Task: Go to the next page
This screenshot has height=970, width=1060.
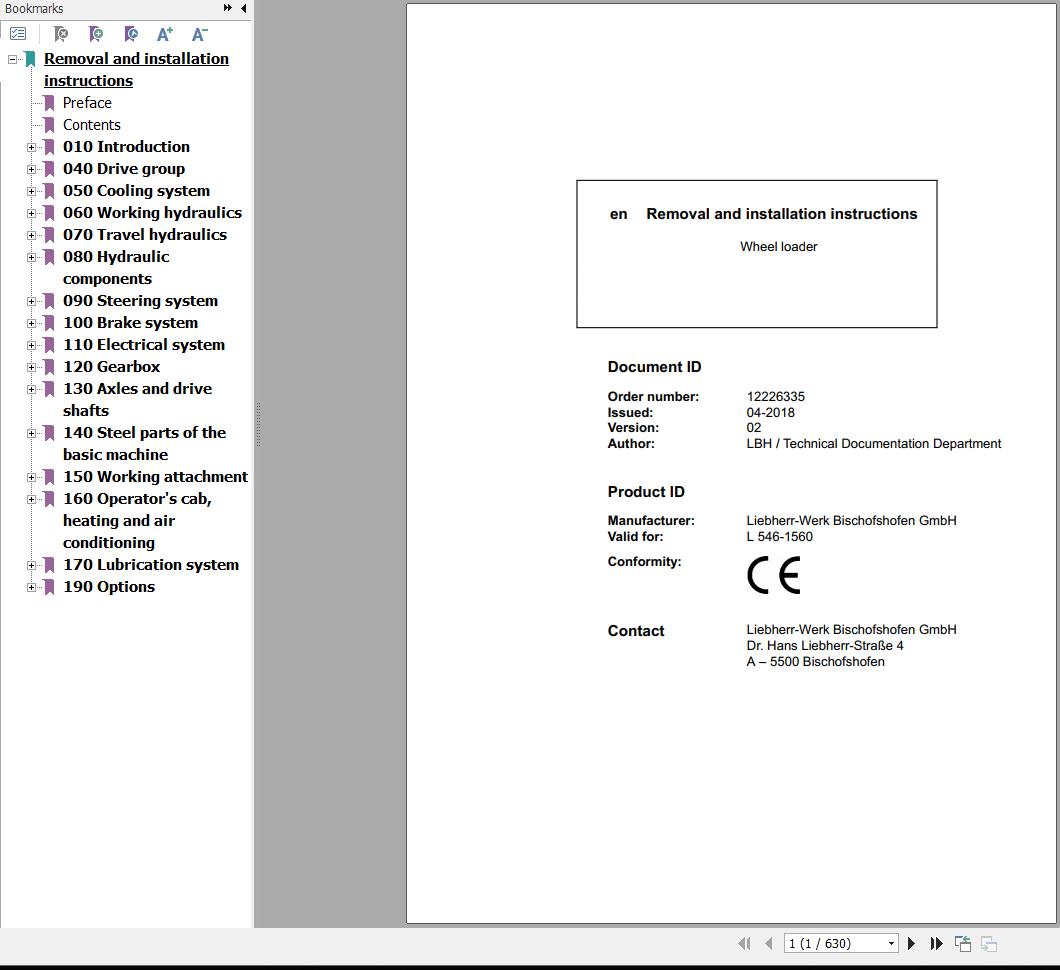Action: 911,943
